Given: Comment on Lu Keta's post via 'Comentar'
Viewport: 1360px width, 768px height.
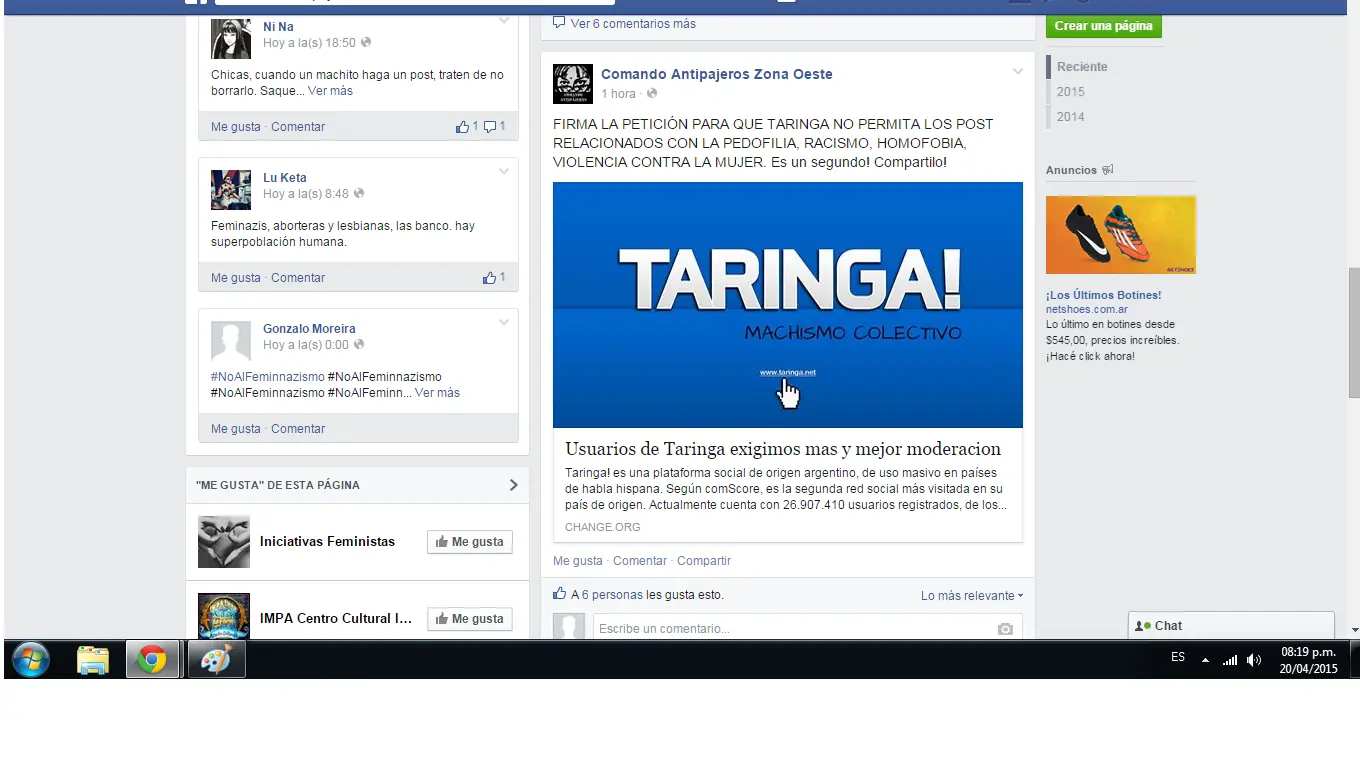Looking at the screenshot, I should pyautogui.click(x=298, y=278).
